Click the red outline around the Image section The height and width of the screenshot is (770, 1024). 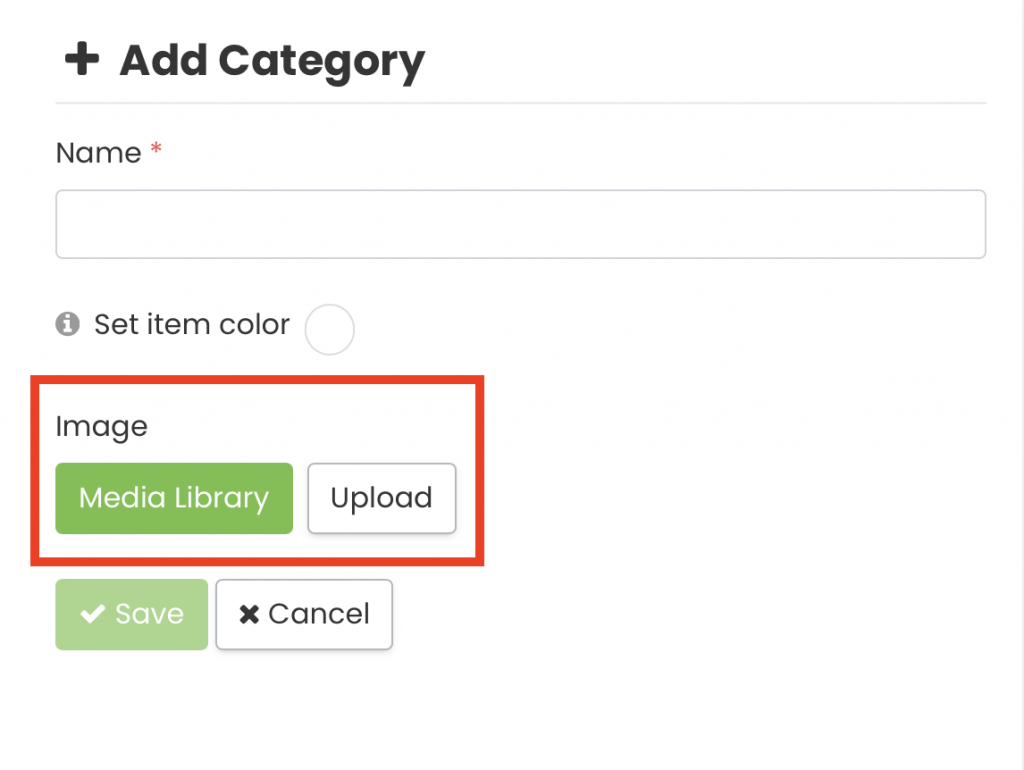tap(257, 379)
